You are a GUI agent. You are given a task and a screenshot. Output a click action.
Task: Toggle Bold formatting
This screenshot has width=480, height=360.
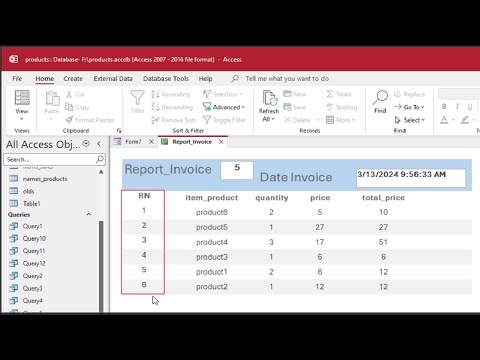tap(444, 107)
